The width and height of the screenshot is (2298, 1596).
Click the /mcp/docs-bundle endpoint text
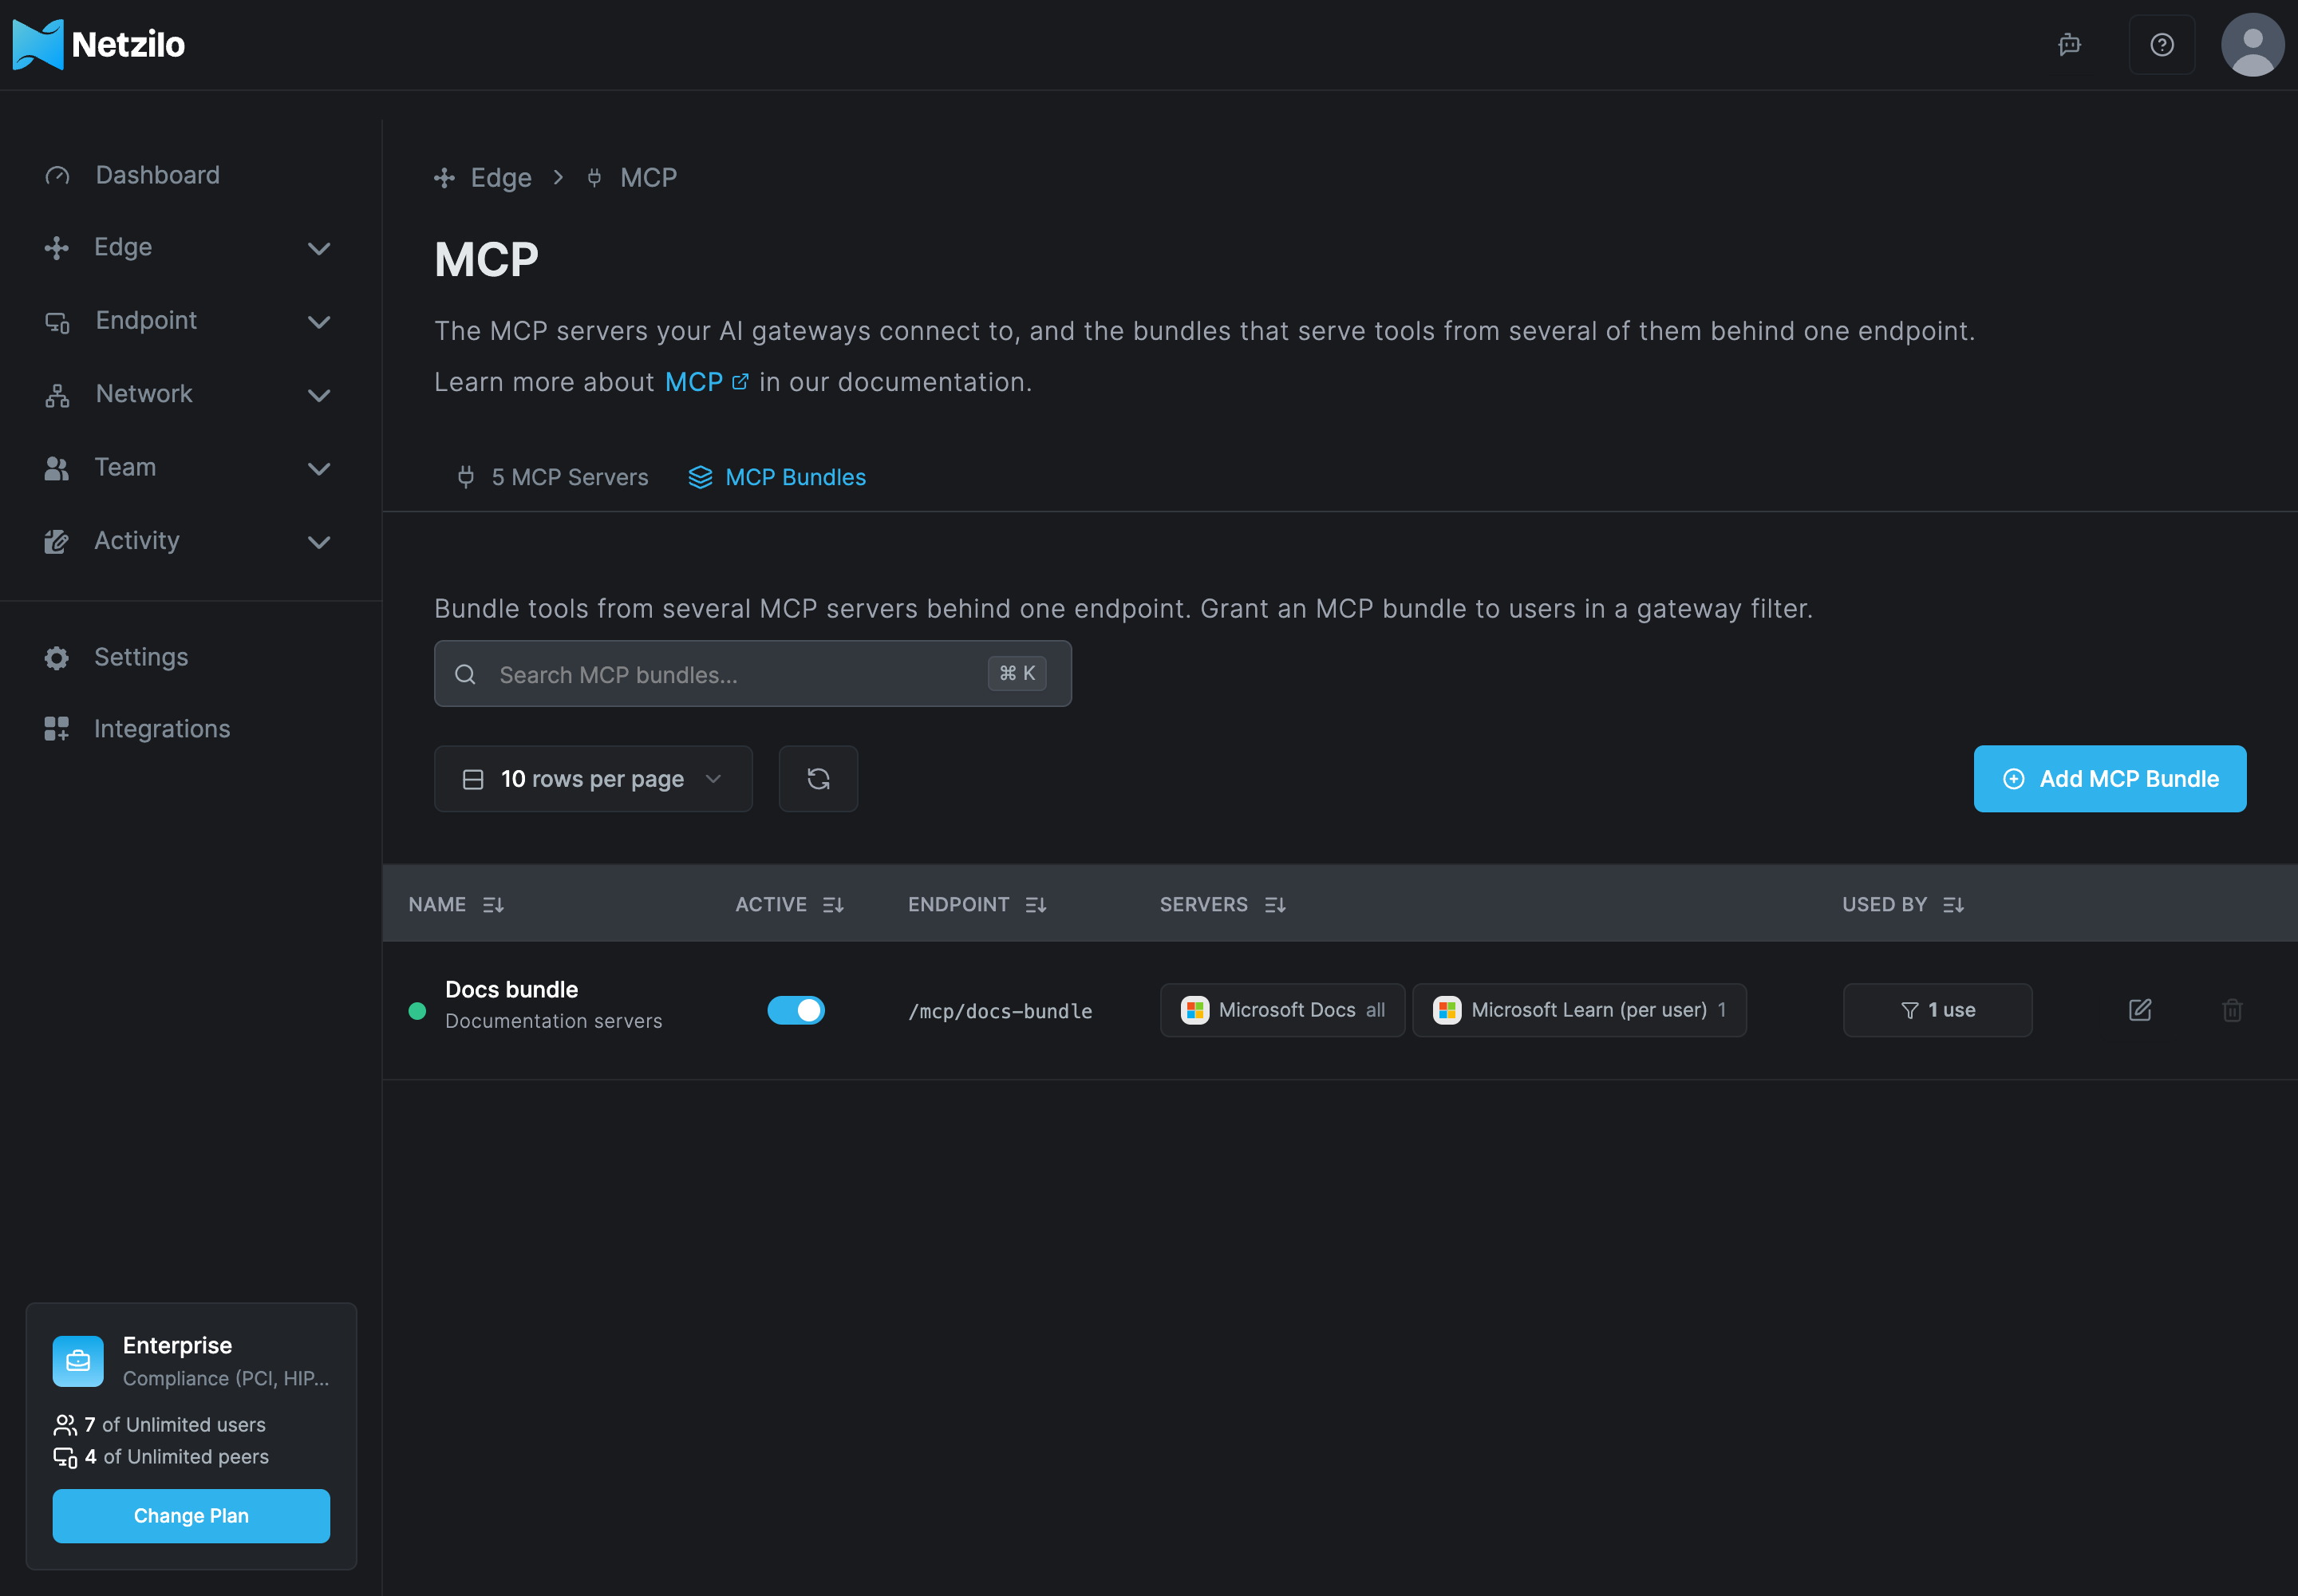tap(1000, 1011)
